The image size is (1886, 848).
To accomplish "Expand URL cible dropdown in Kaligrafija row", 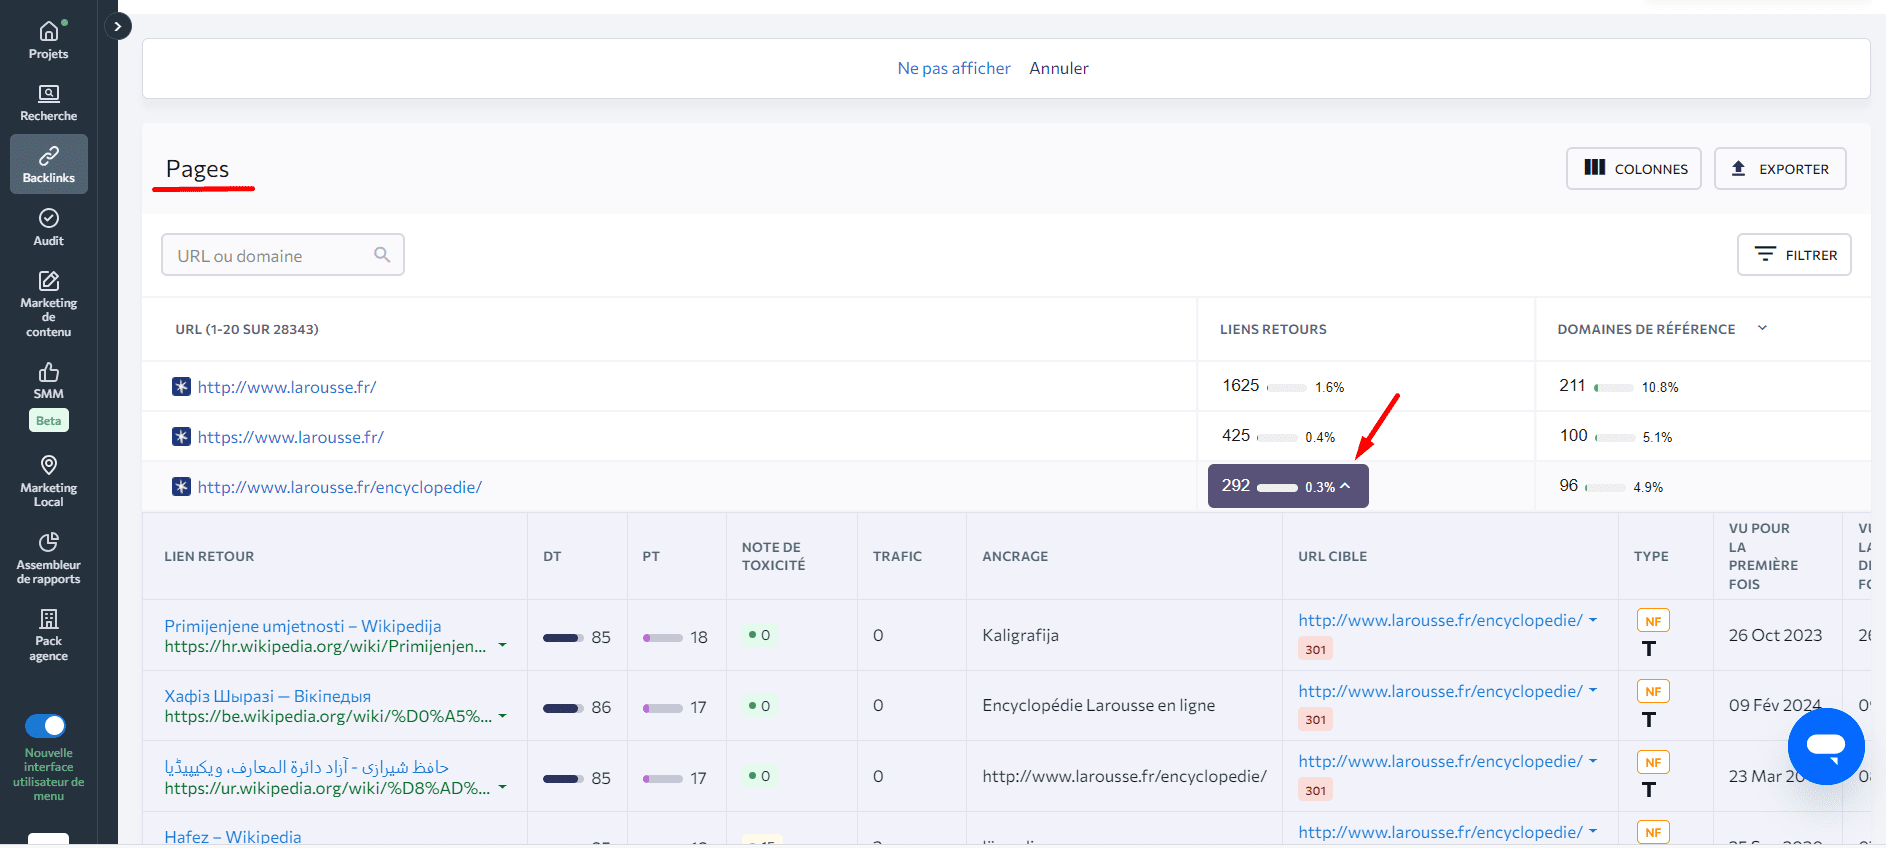I will click(x=1593, y=620).
